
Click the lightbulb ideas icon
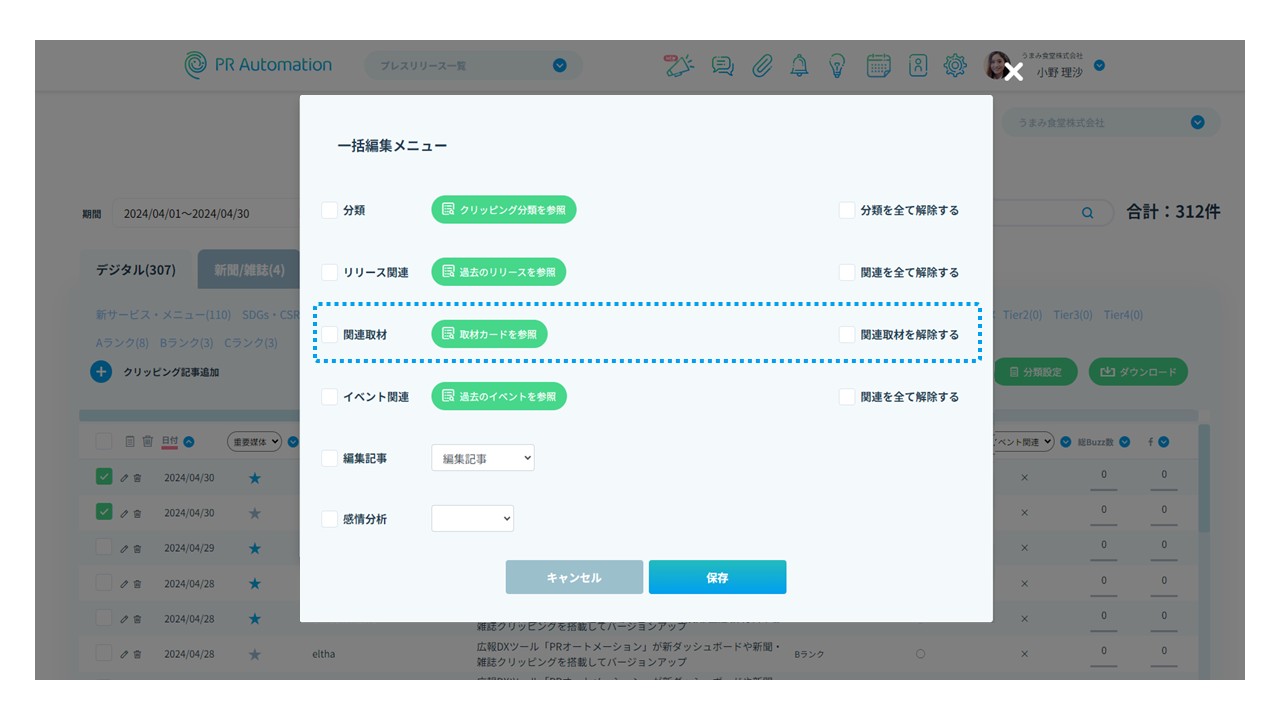click(x=837, y=66)
